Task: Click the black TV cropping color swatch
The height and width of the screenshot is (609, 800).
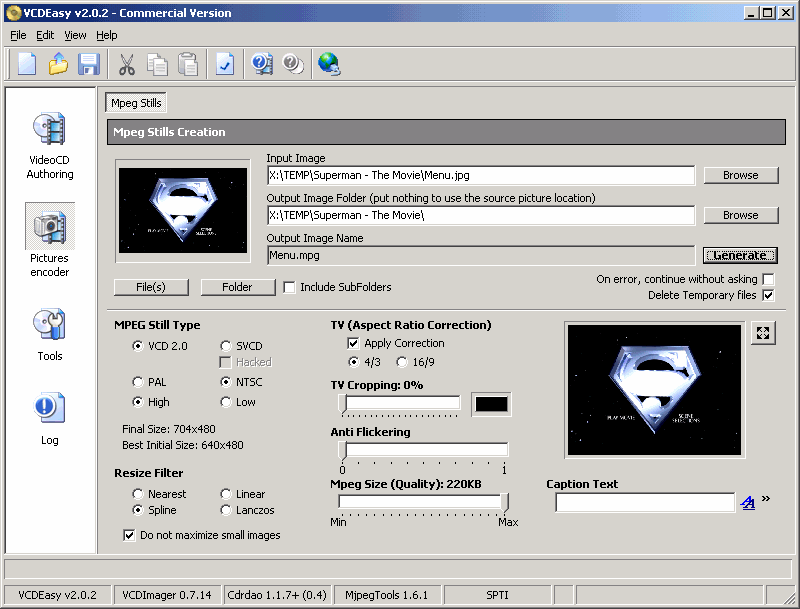Action: 491,404
